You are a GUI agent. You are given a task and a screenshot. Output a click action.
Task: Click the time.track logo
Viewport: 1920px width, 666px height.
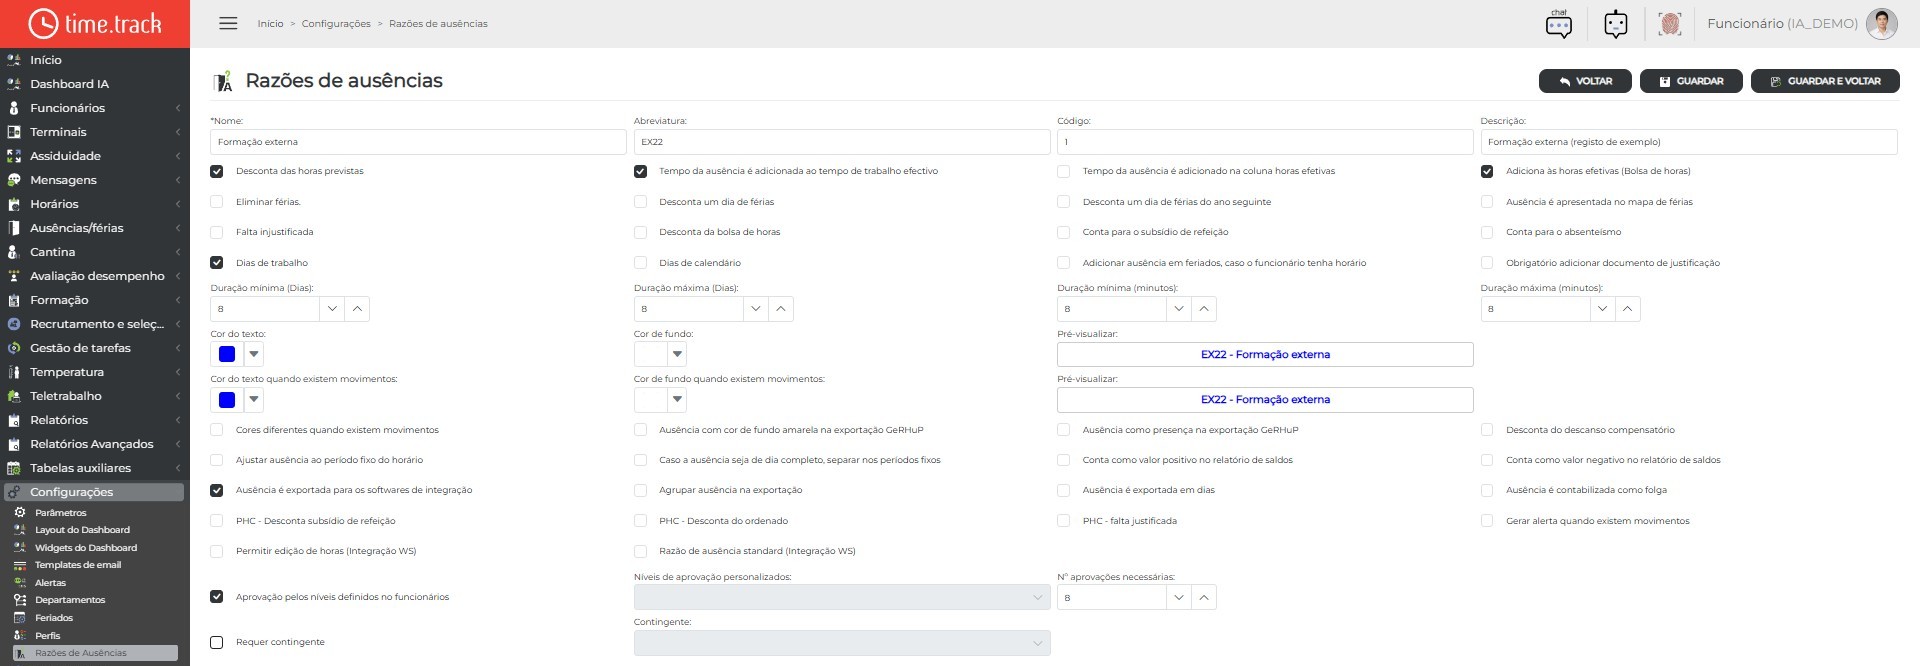95,24
